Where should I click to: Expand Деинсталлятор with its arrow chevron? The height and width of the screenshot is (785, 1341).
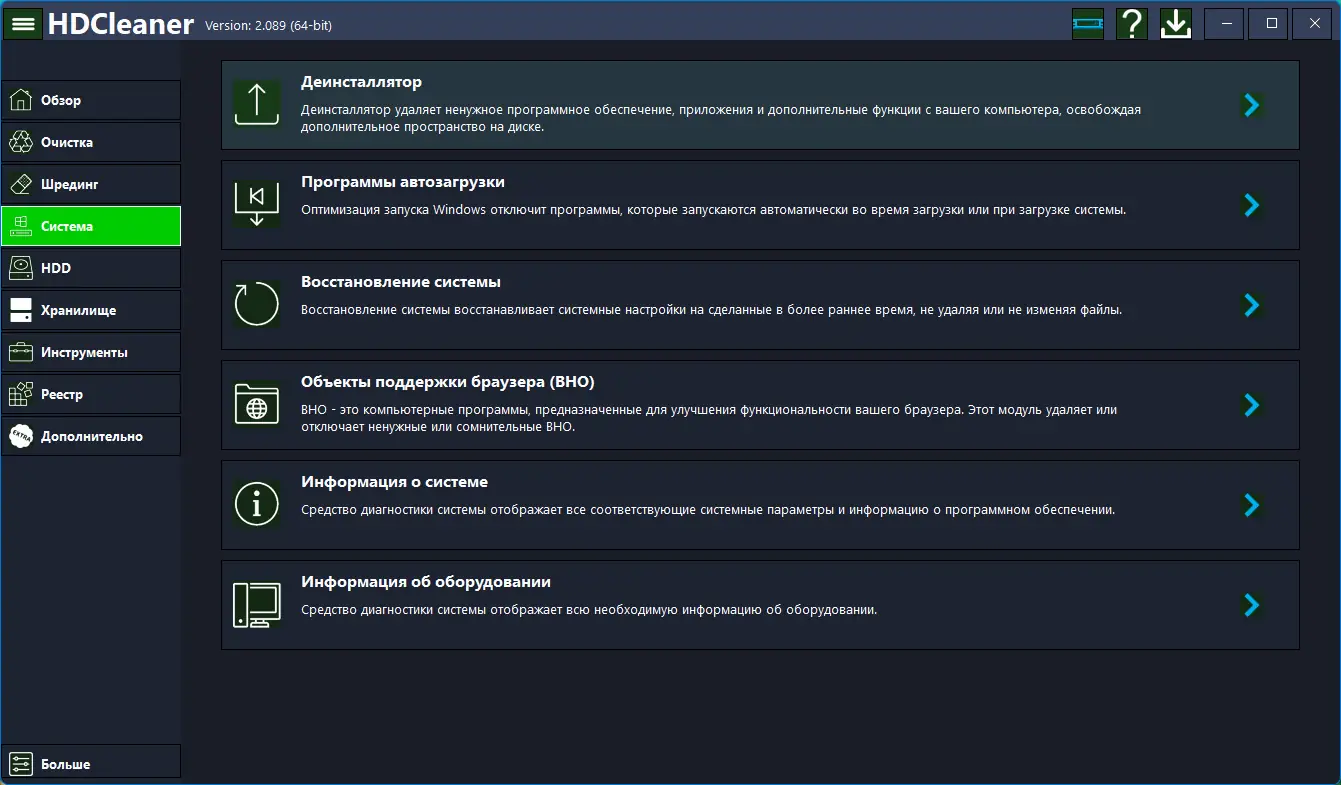1251,105
